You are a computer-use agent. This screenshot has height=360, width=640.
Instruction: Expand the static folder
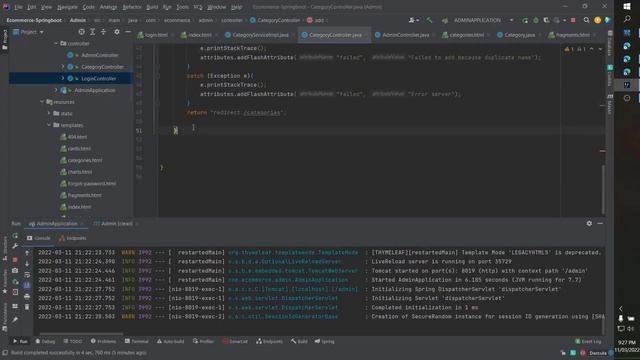tap(49, 113)
